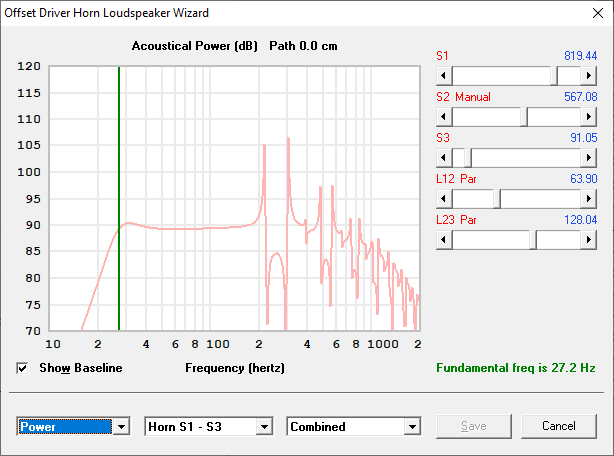Click the L12 value 63.90
Viewport: 614px width, 456px height.
click(583, 179)
